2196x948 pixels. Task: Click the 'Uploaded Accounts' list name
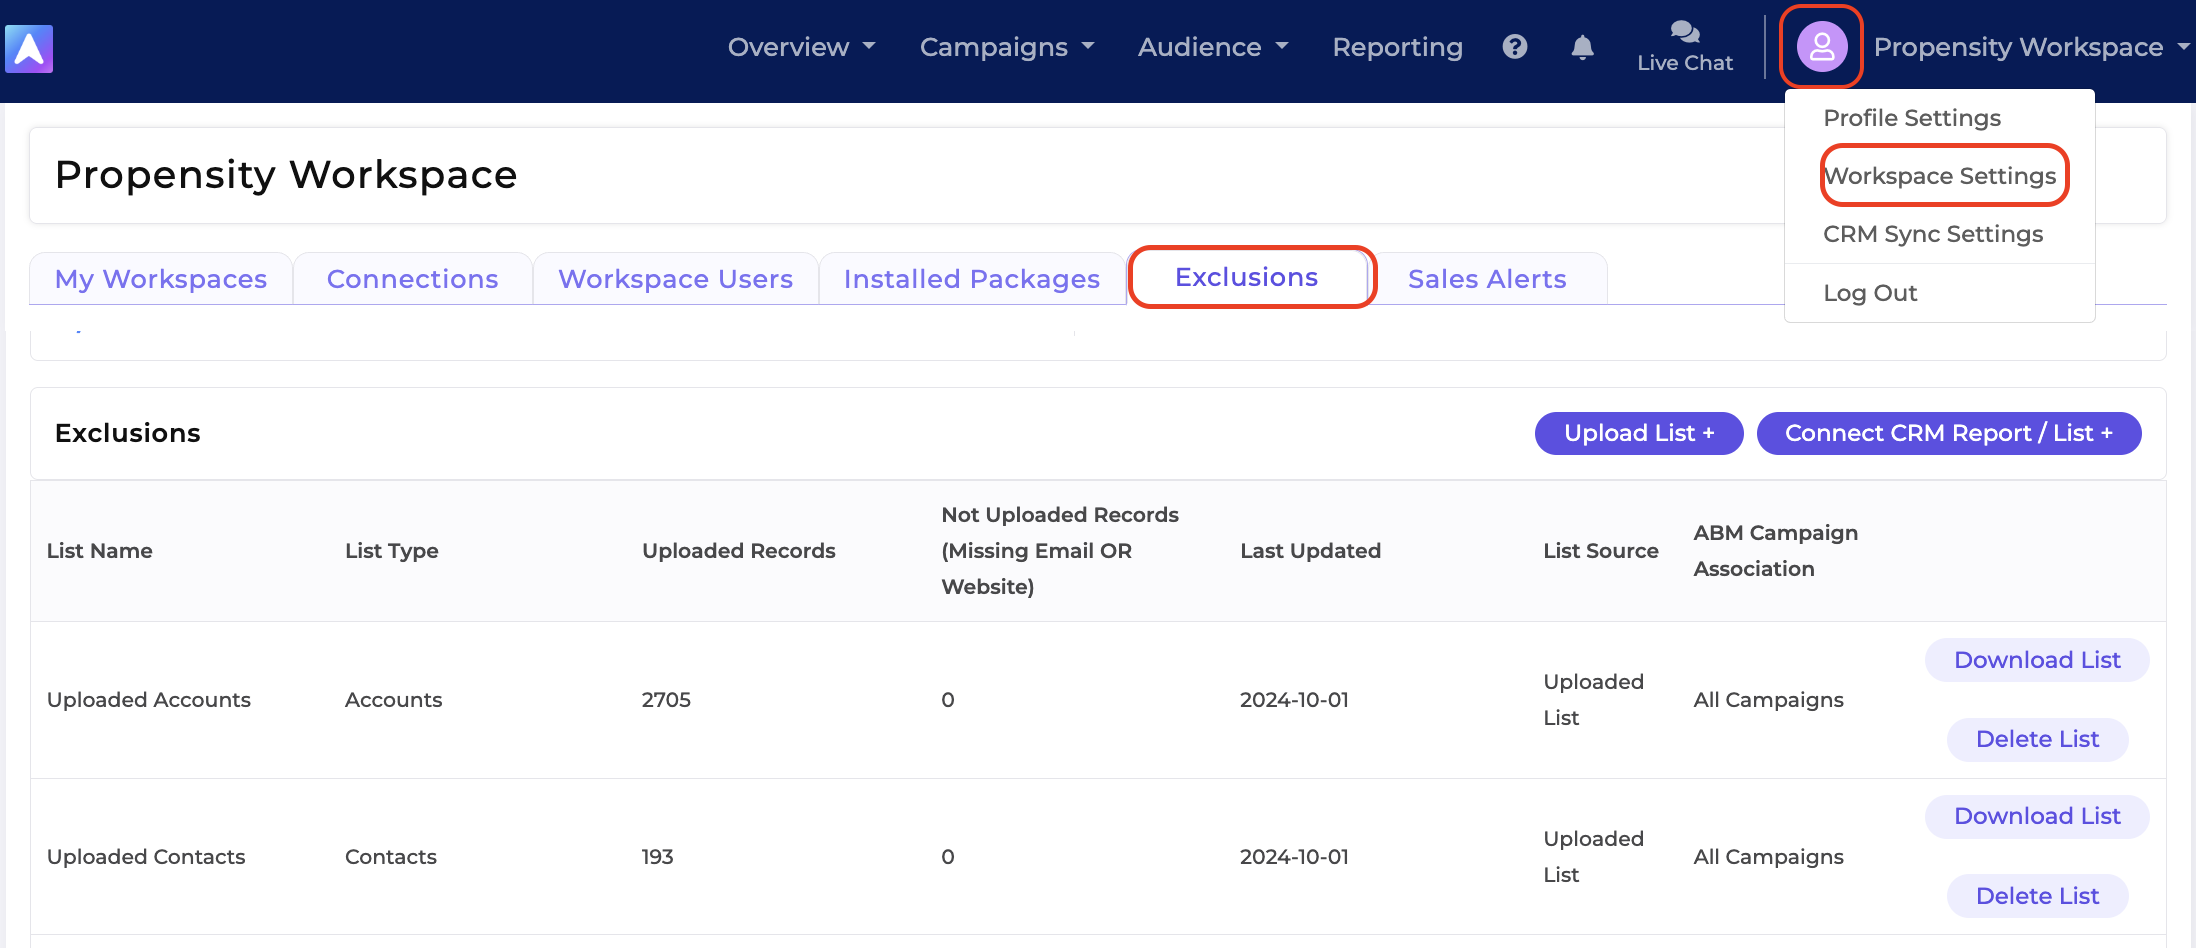[x=149, y=700]
